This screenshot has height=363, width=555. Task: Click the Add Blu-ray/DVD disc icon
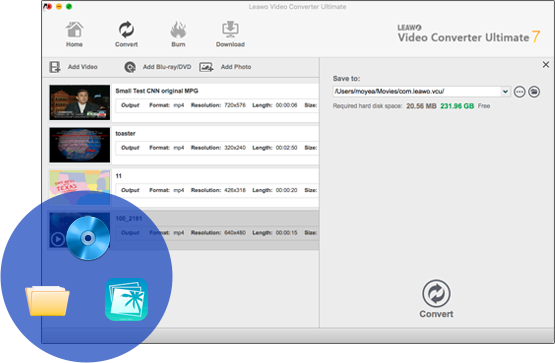(130, 67)
